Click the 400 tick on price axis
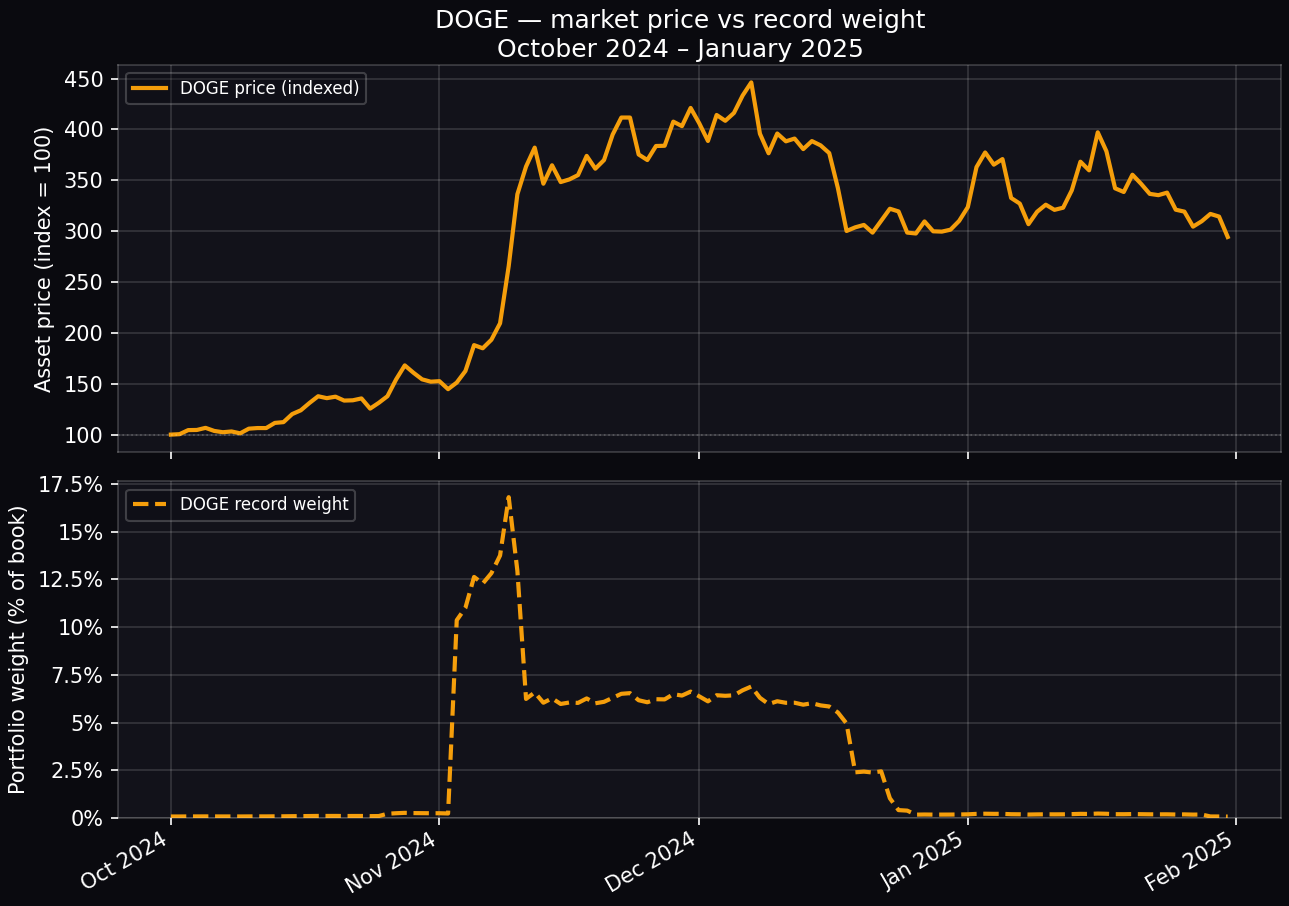 tap(86, 130)
